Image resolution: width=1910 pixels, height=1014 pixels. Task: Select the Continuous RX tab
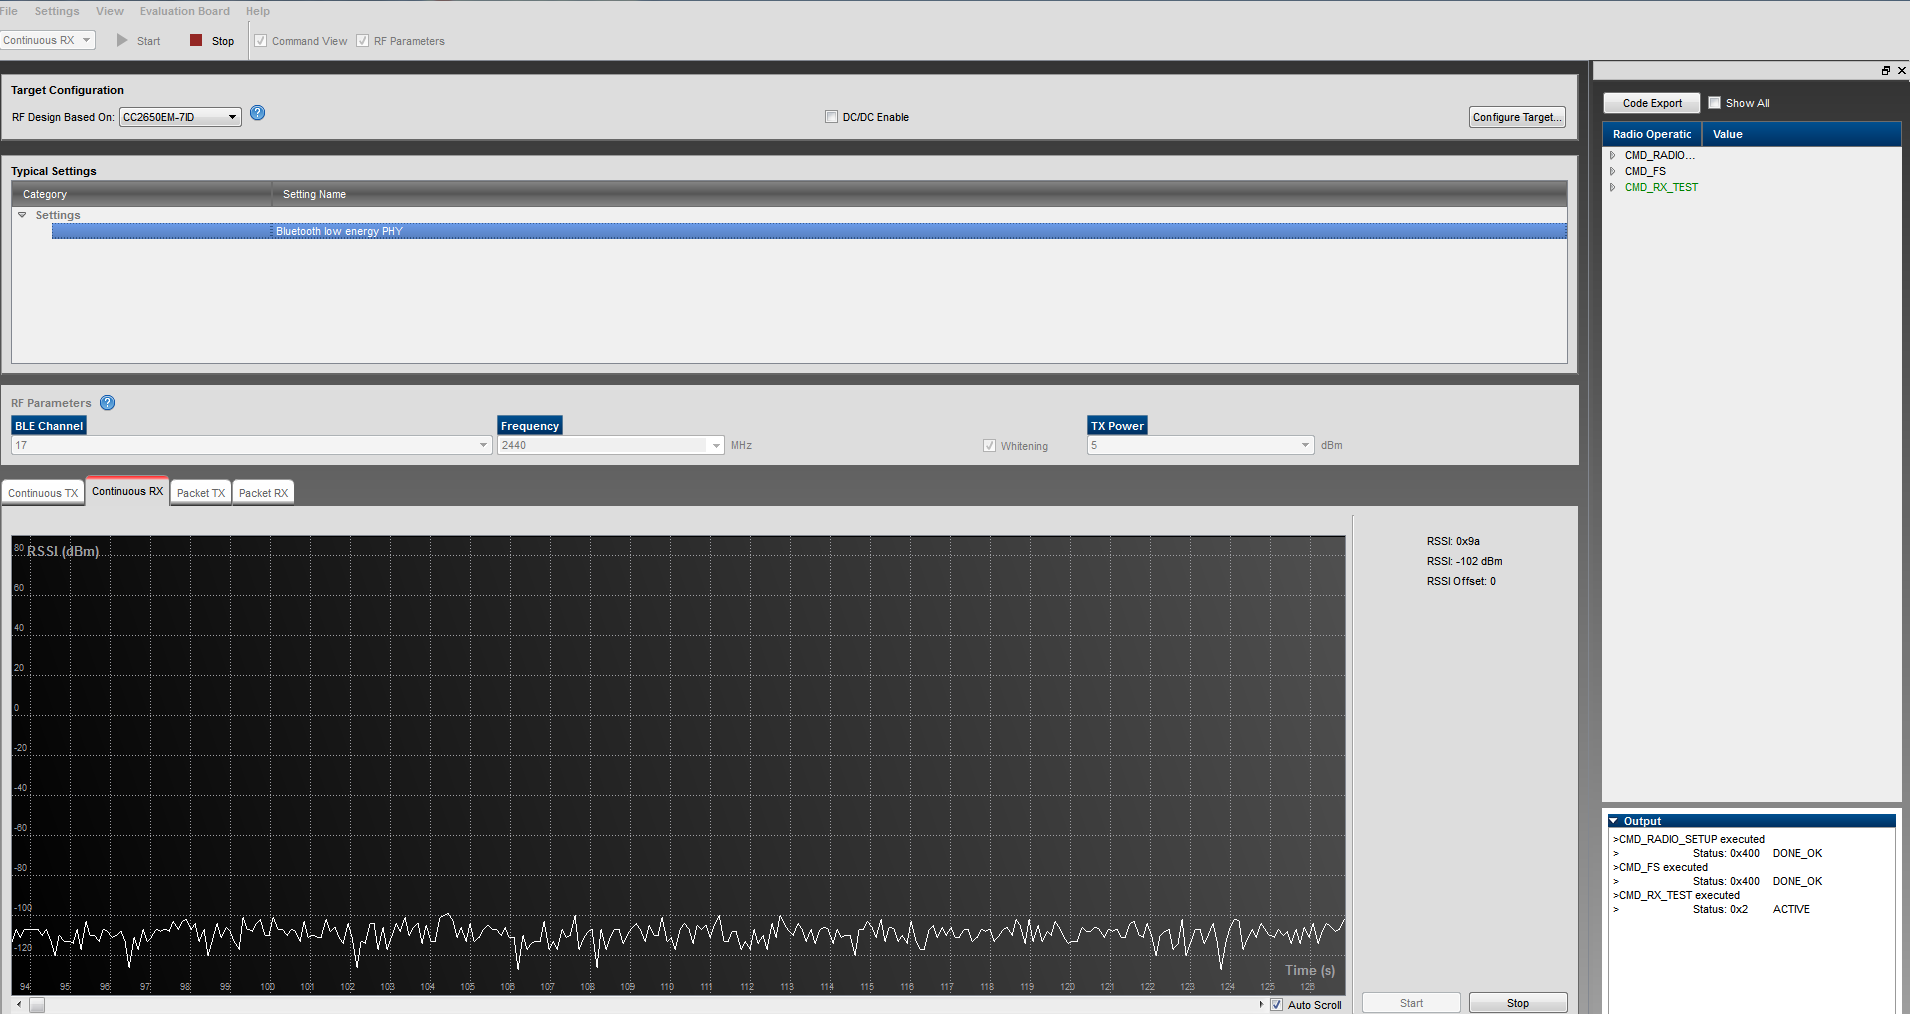point(127,491)
